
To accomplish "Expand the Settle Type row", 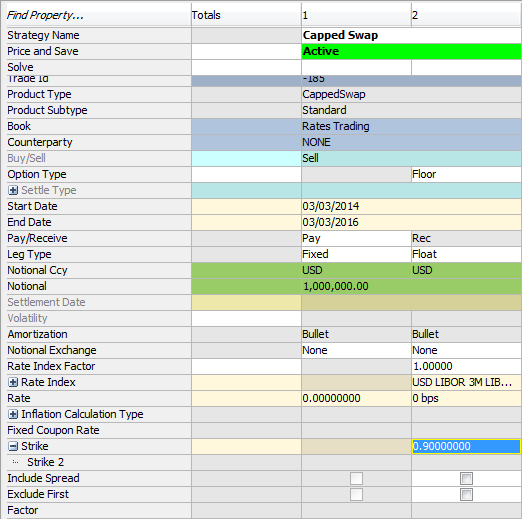I will (x=13, y=190).
